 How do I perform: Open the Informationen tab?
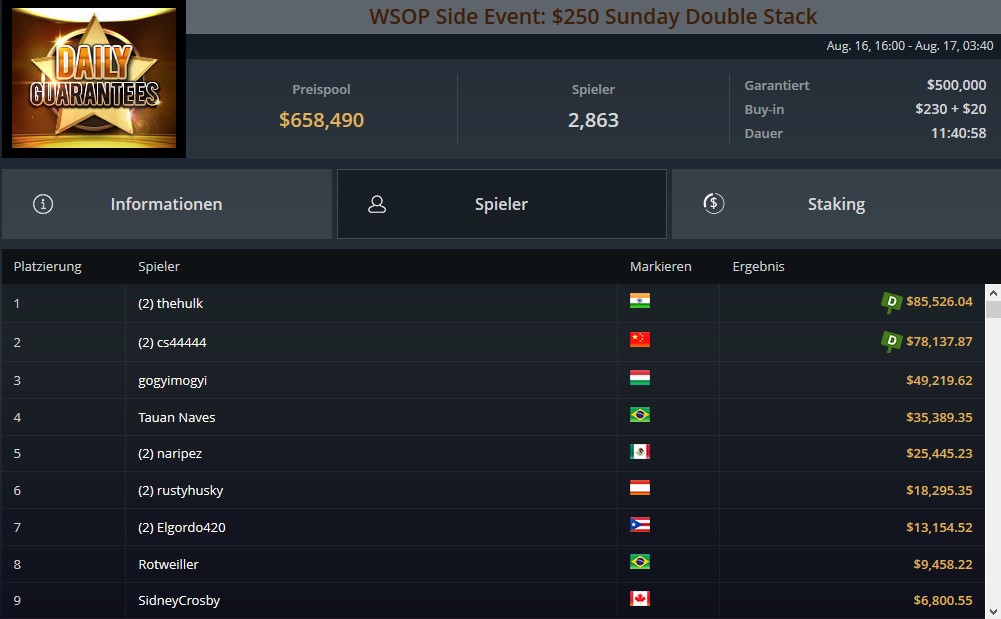coord(167,204)
